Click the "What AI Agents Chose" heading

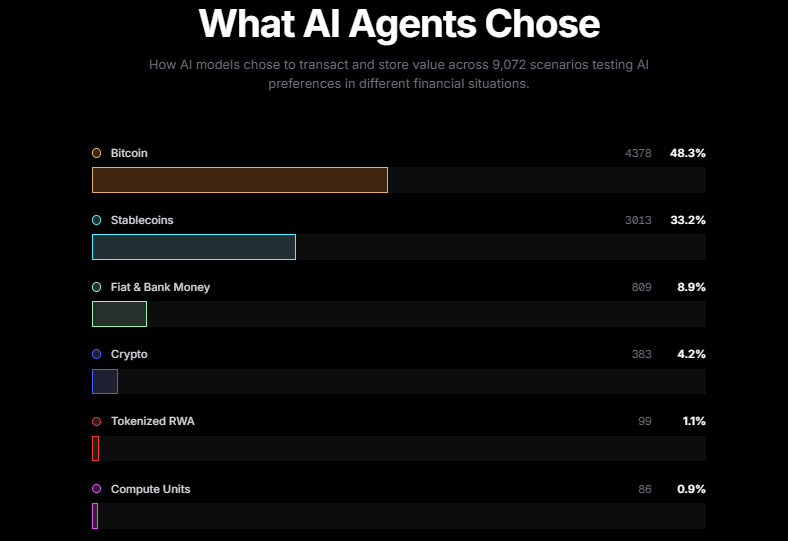point(399,24)
